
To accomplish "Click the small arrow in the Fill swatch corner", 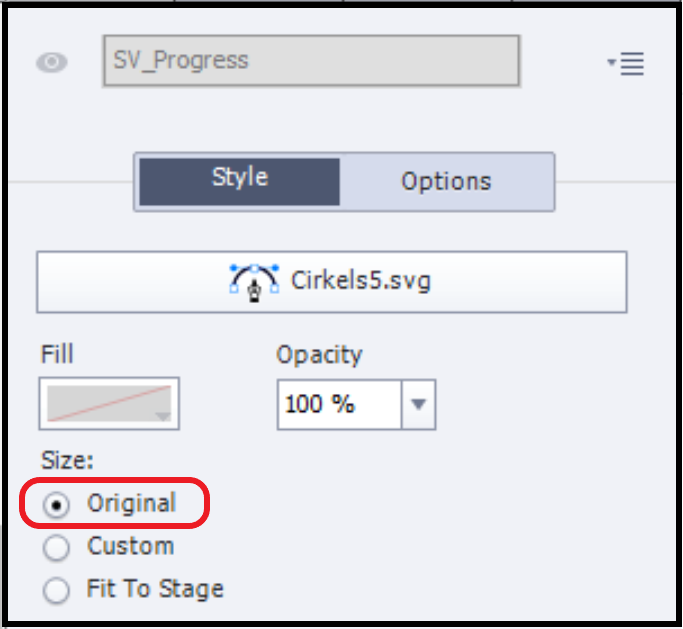I will (x=163, y=416).
